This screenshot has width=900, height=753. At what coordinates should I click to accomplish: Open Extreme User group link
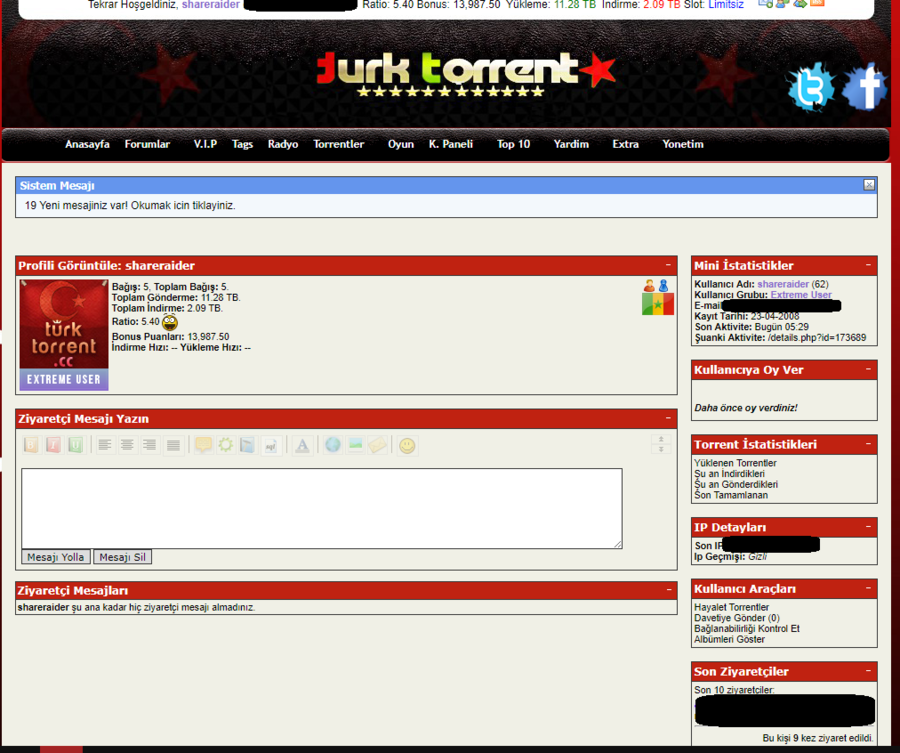(801, 294)
